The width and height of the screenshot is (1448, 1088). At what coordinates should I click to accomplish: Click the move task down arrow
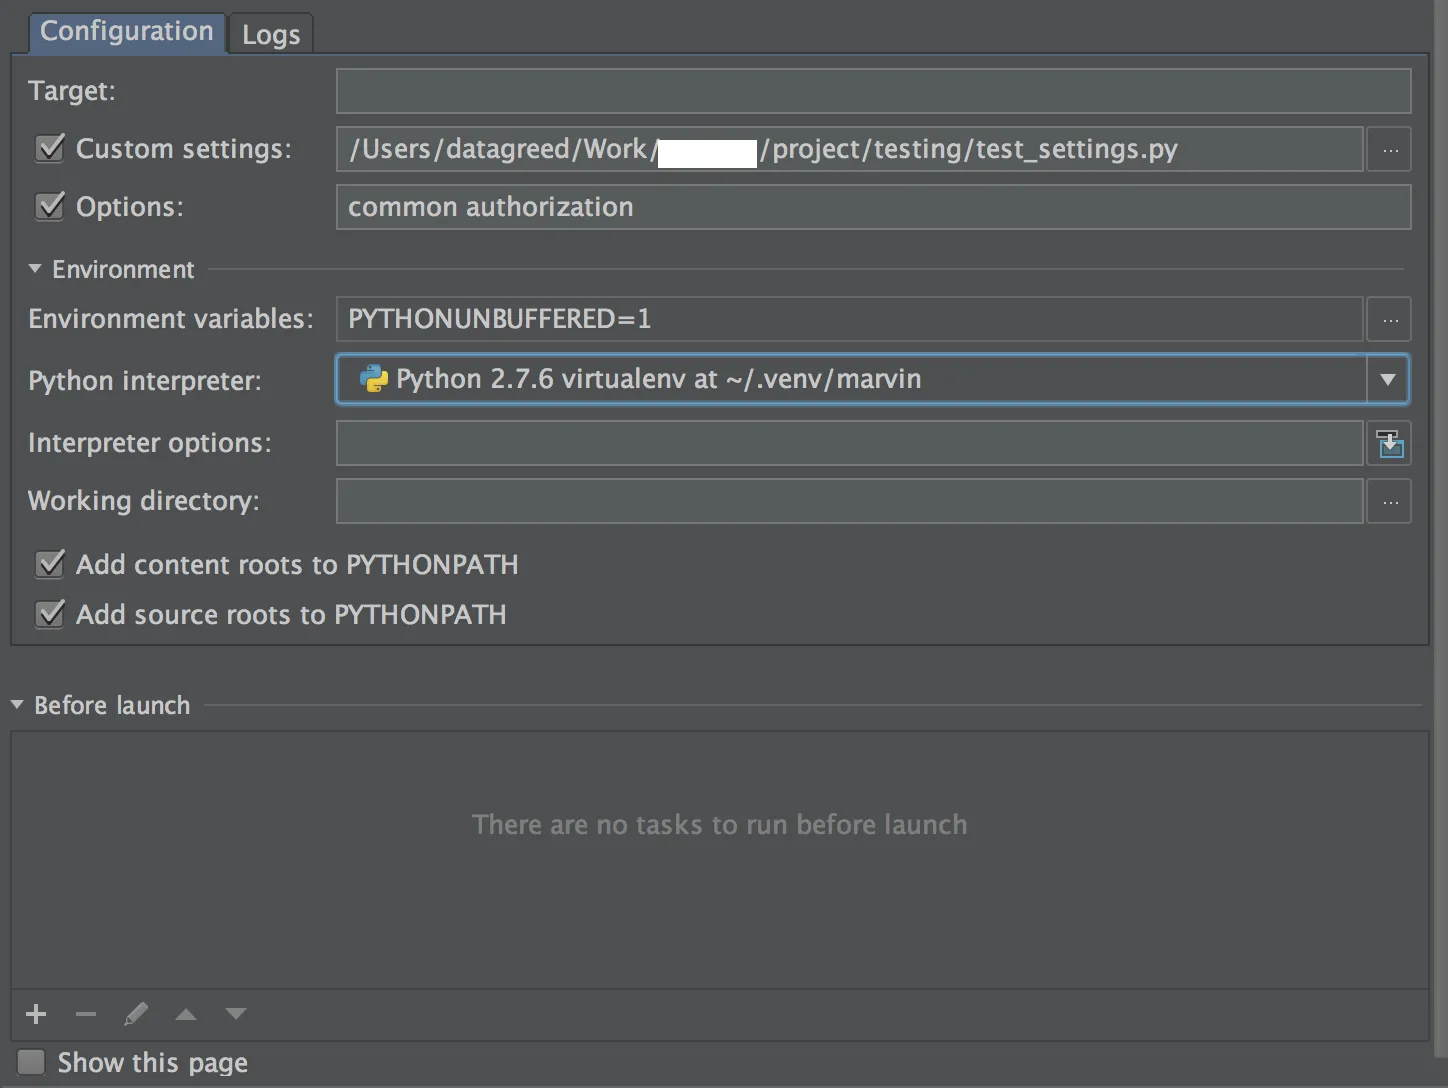pos(236,1014)
